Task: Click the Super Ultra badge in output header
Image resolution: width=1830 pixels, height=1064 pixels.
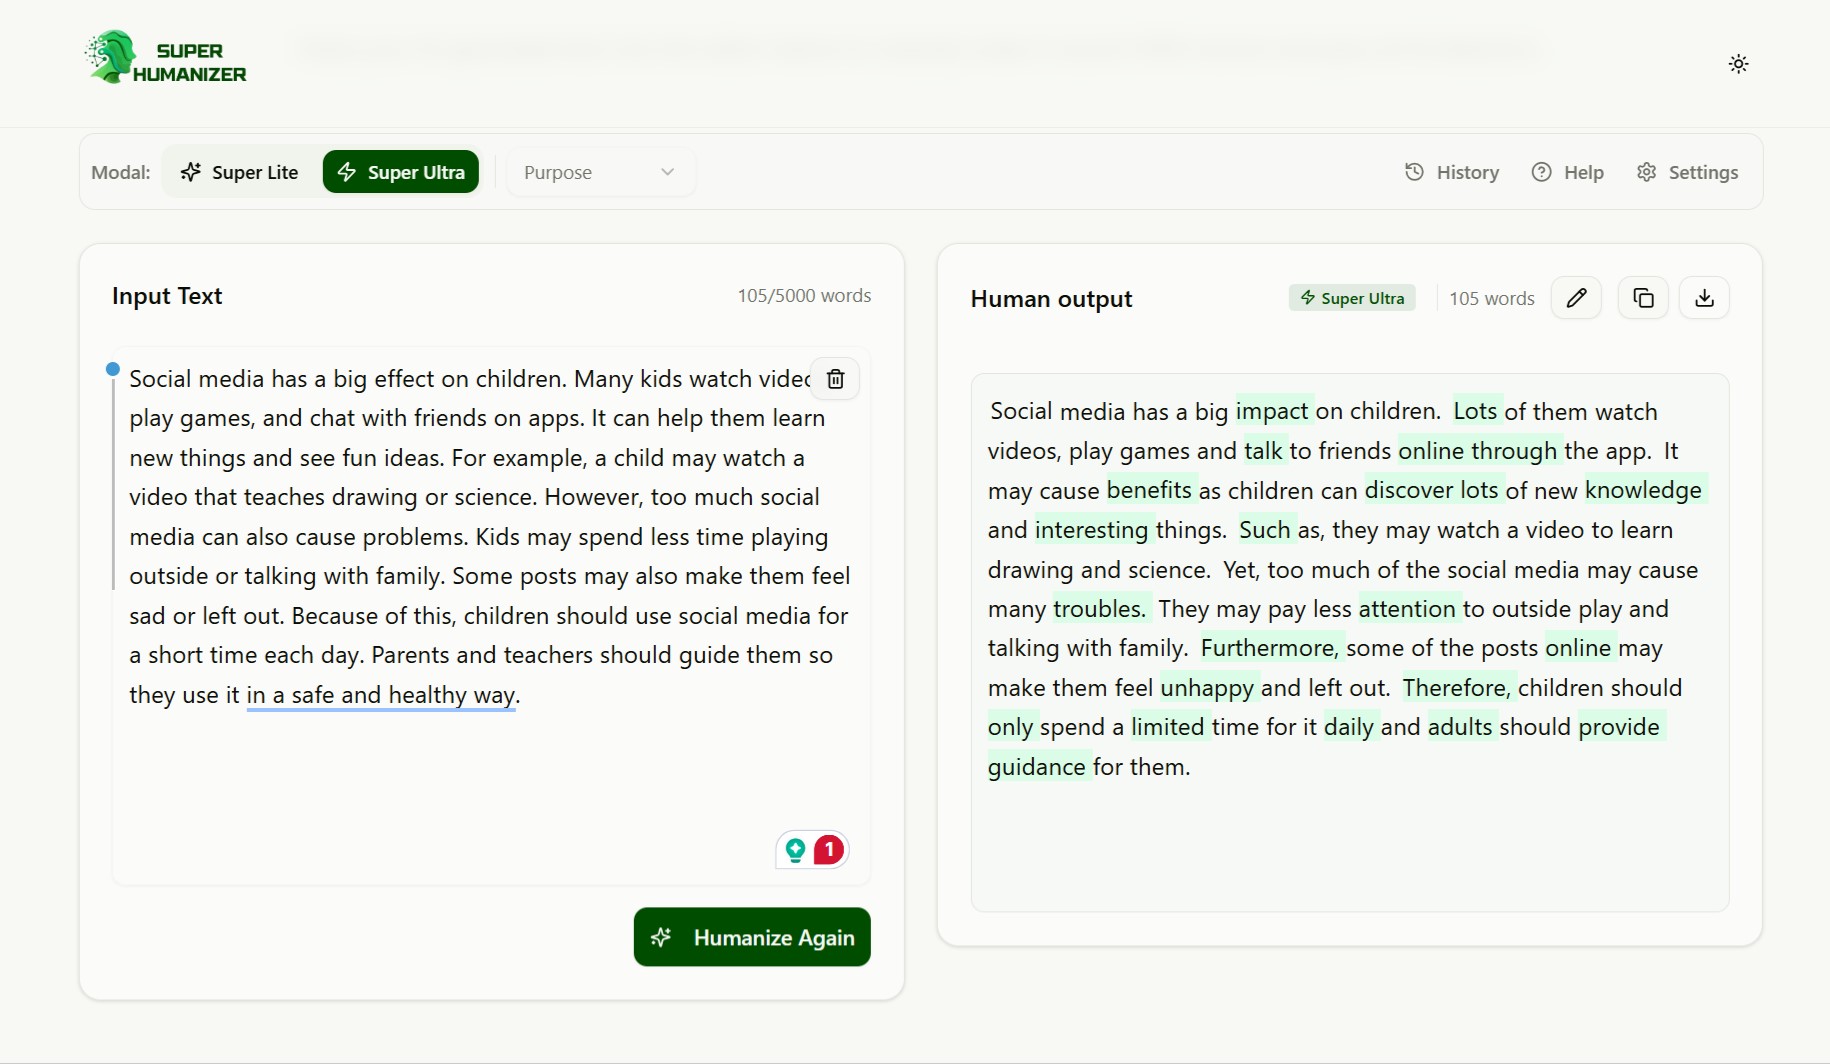Action: 1352,298
